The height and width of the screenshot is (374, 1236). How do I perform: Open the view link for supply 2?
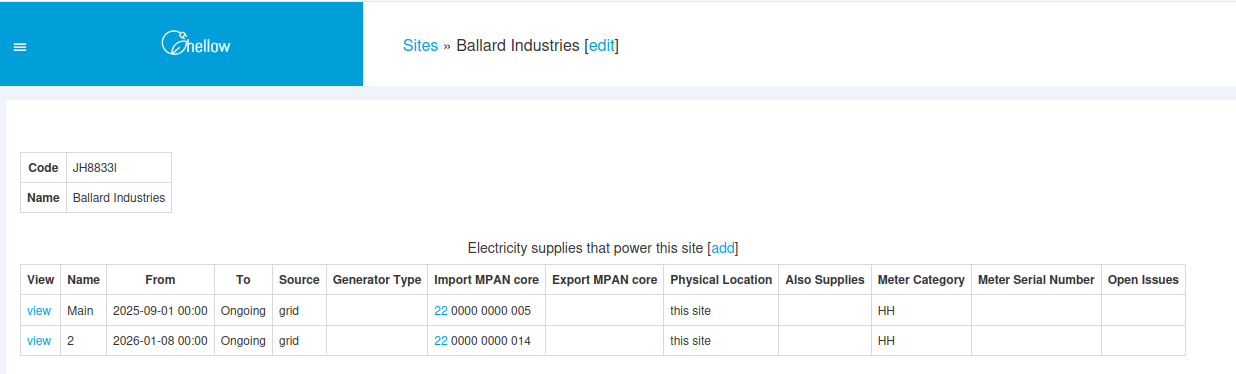pyautogui.click(x=39, y=341)
